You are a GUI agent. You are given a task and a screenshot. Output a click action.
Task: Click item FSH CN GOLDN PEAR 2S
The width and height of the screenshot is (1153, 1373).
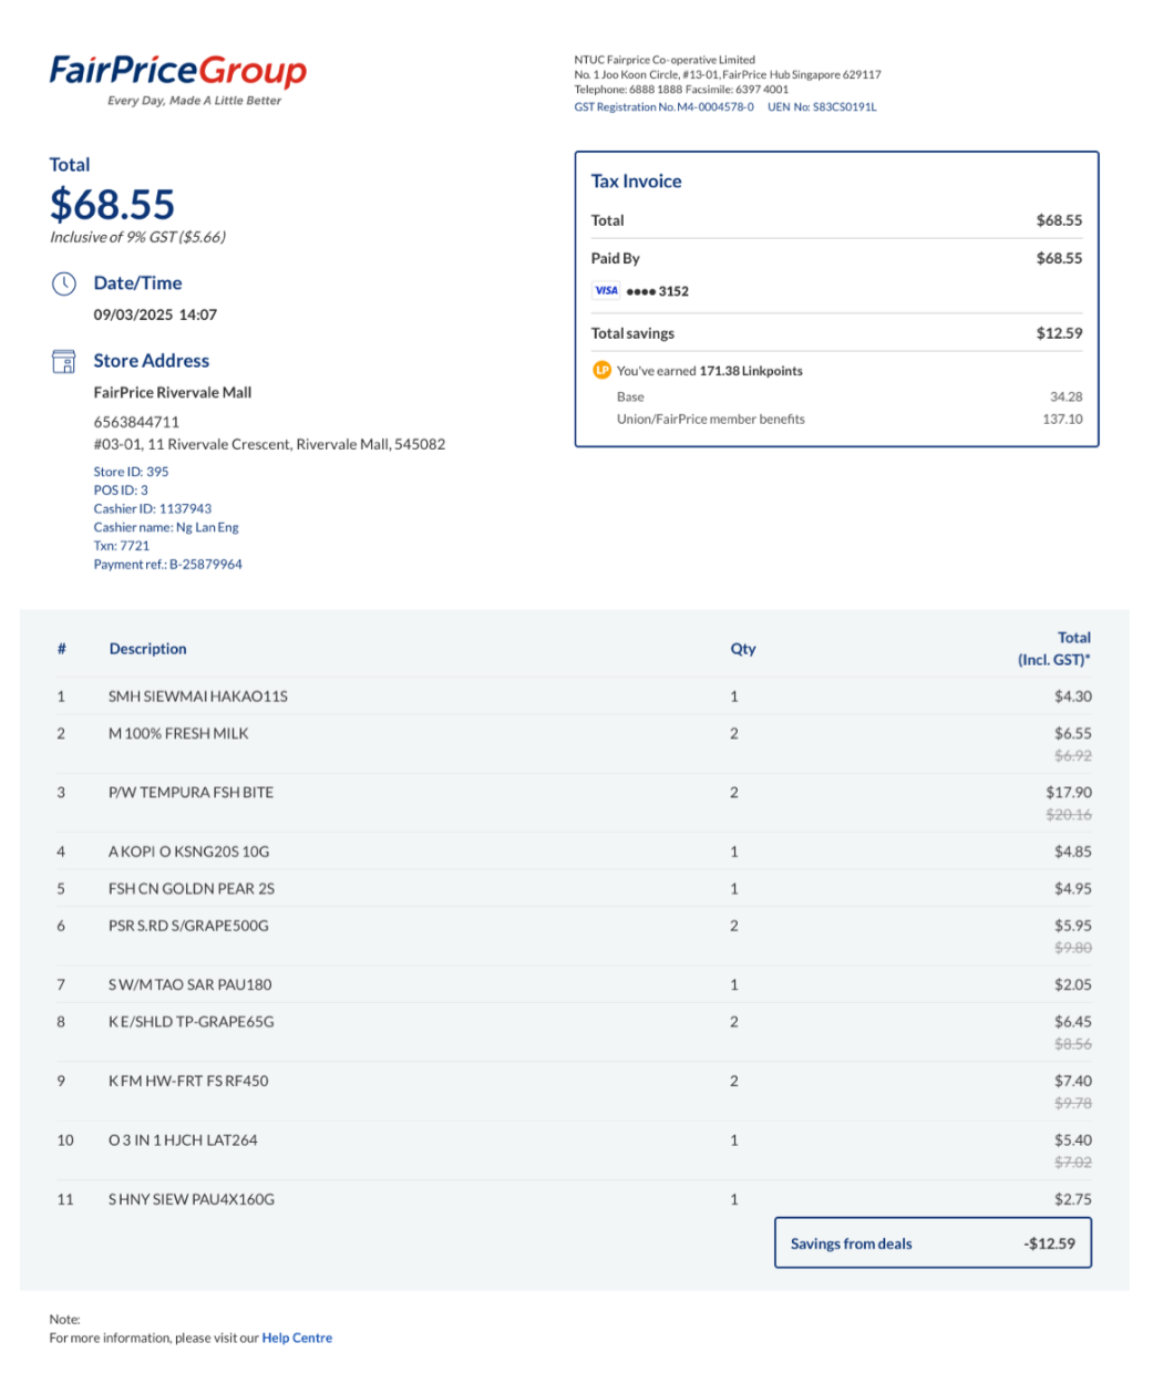191,888
